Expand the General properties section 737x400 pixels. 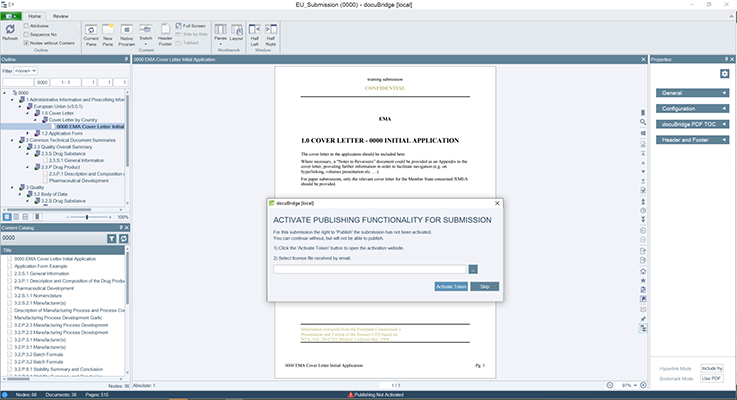[692, 93]
